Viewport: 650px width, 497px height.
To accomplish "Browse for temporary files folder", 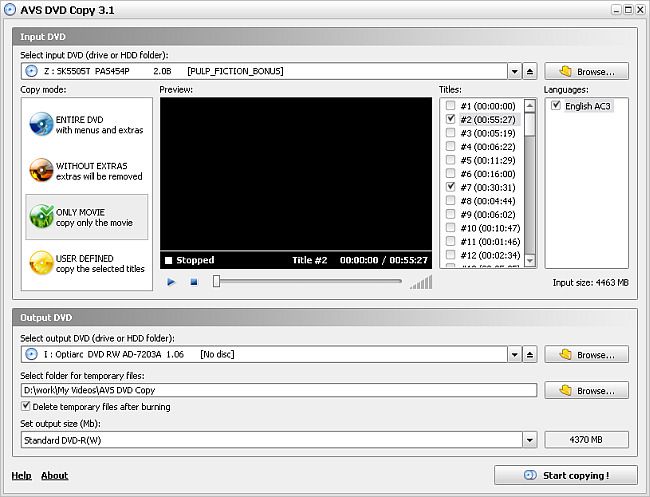I will coord(586,390).
